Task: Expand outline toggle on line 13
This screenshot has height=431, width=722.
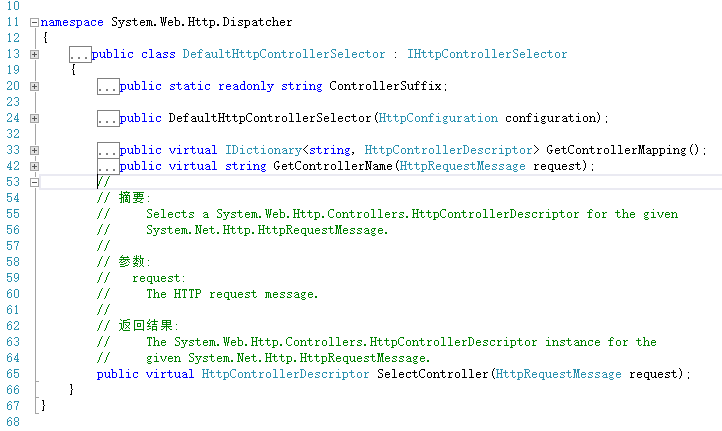Action: click(35, 54)
